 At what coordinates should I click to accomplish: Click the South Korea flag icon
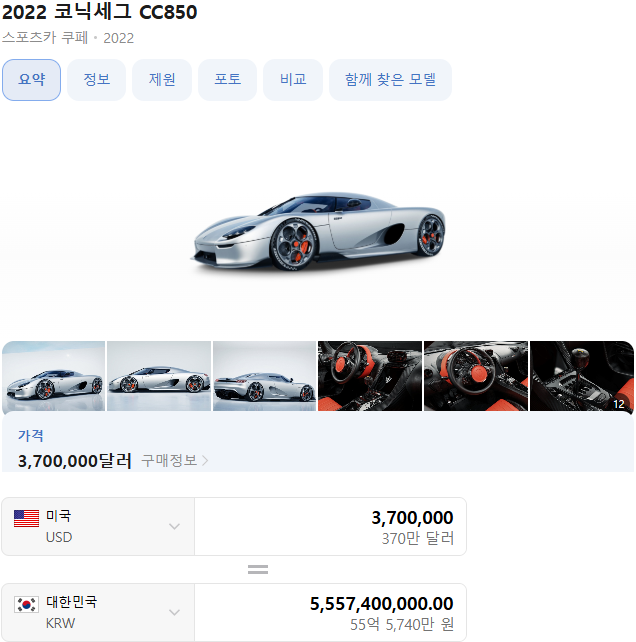click(27, 604)
